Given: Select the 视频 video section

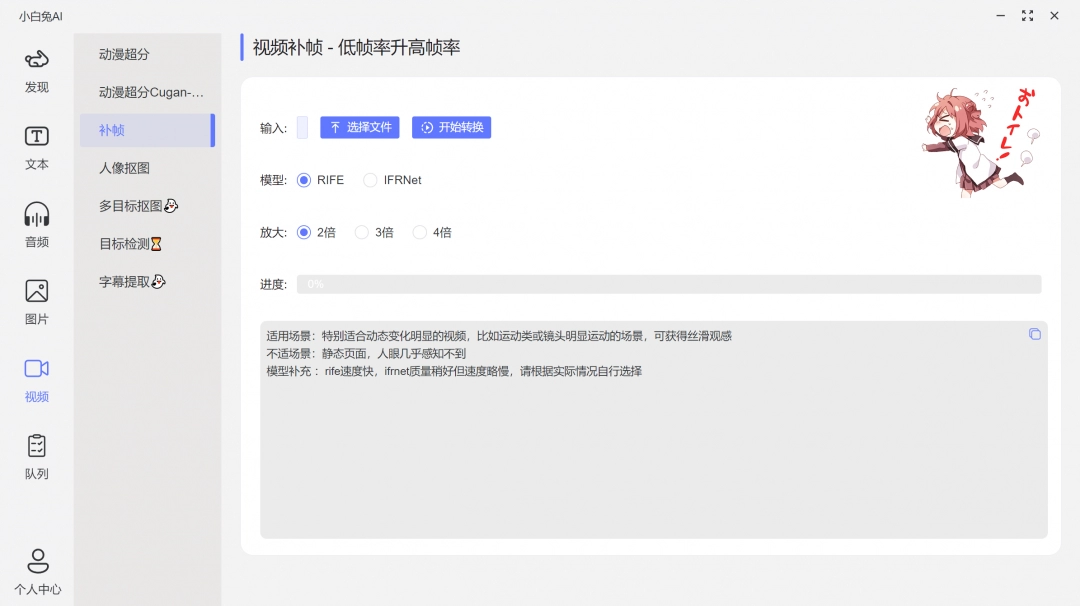Looking at the screenshot, I should tap(36, 380).
